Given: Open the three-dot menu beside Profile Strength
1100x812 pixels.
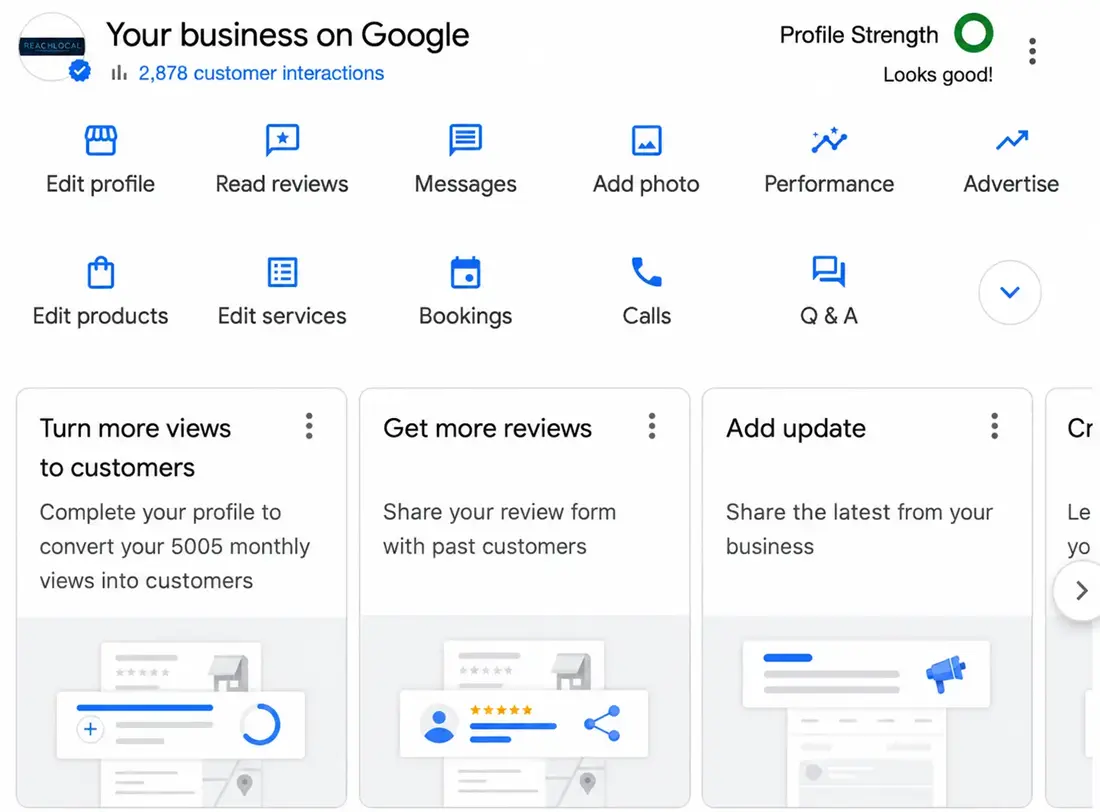Looking at the screenshot, I should pyautogui.click(x=1032, y=51).
